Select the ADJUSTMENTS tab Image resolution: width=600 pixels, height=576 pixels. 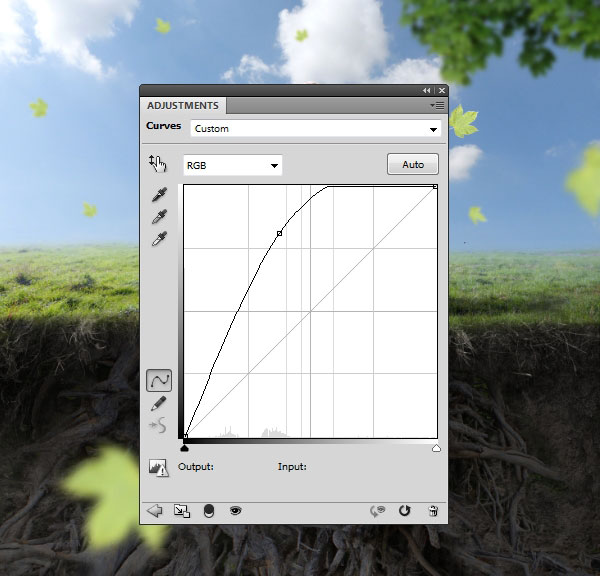click(183, 106)
